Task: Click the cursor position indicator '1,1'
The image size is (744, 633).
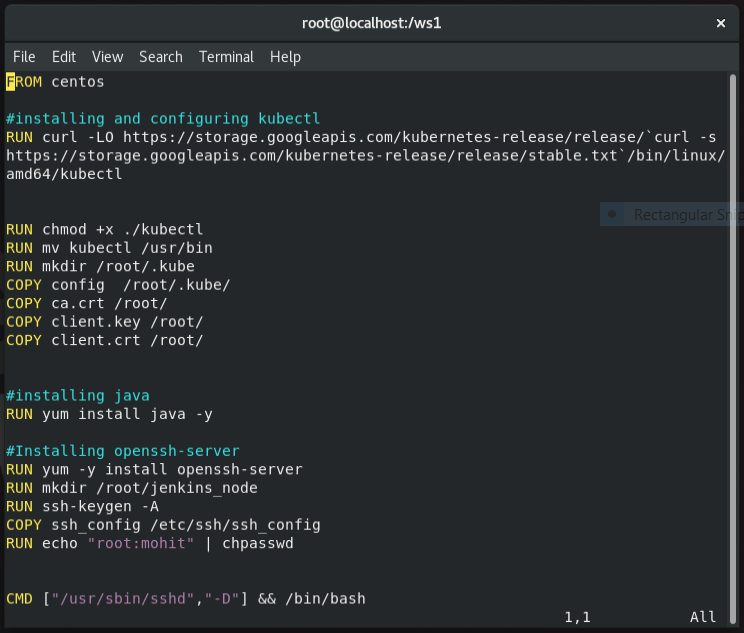Action: 577,617
